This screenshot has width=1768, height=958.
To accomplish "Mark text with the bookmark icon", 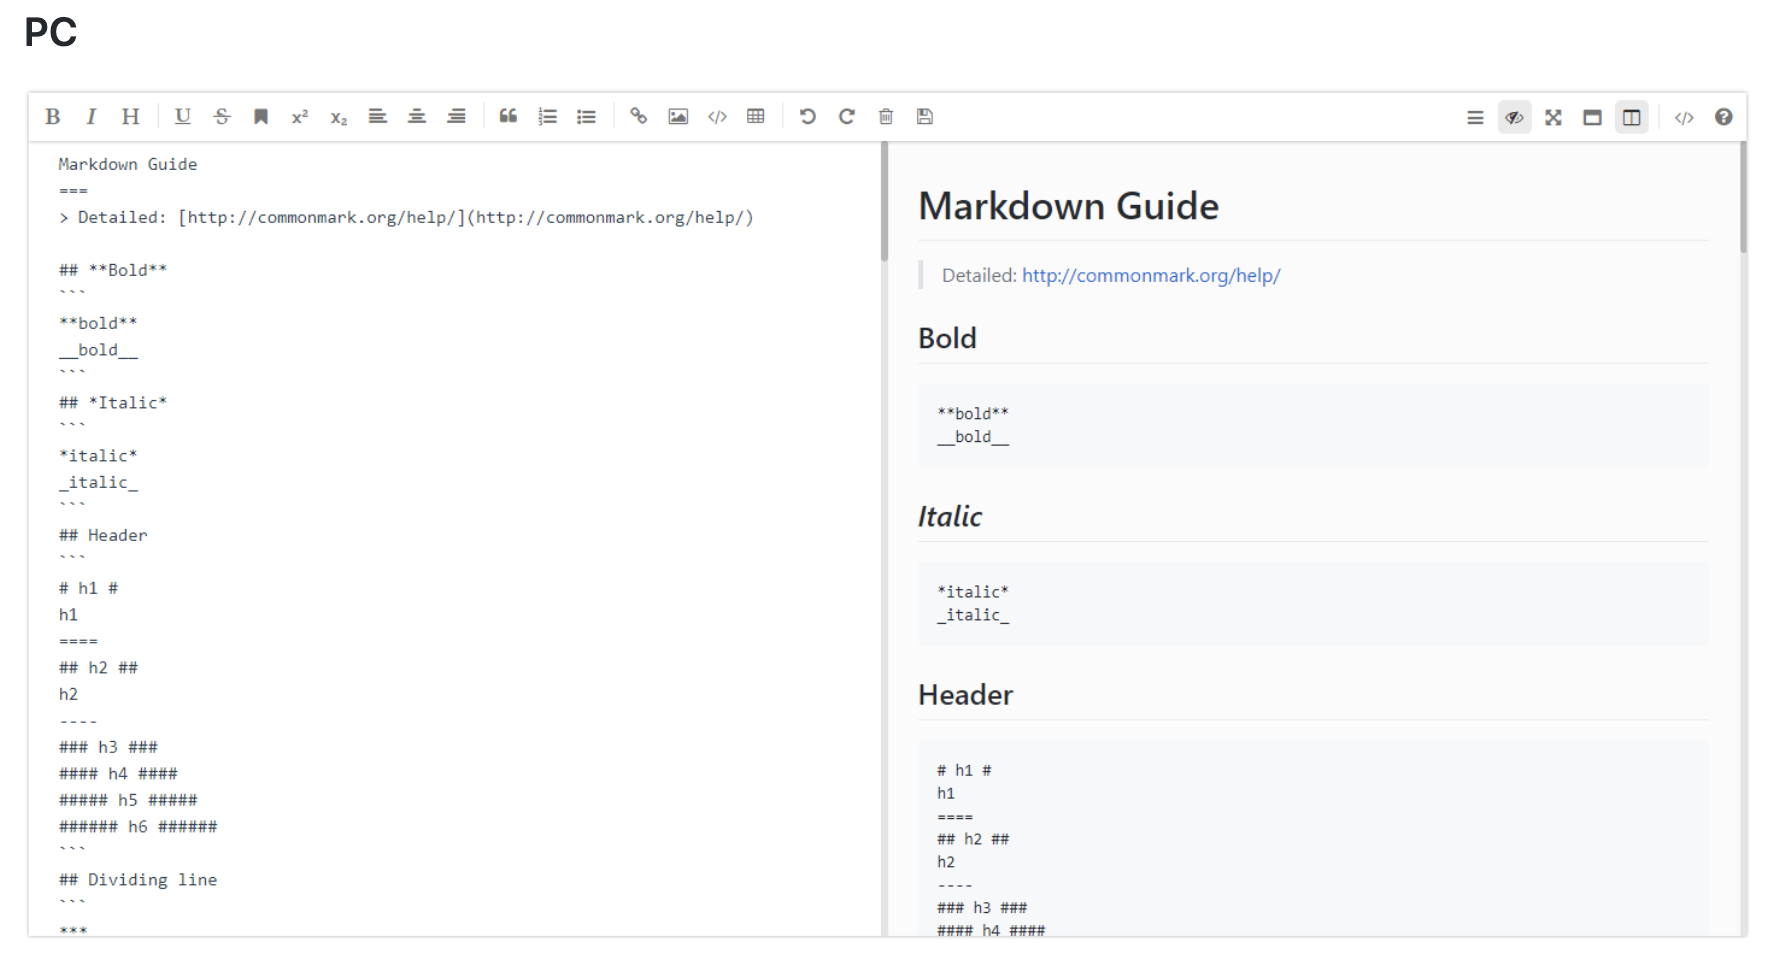I will pyautogui.click(x=261, y=117).
